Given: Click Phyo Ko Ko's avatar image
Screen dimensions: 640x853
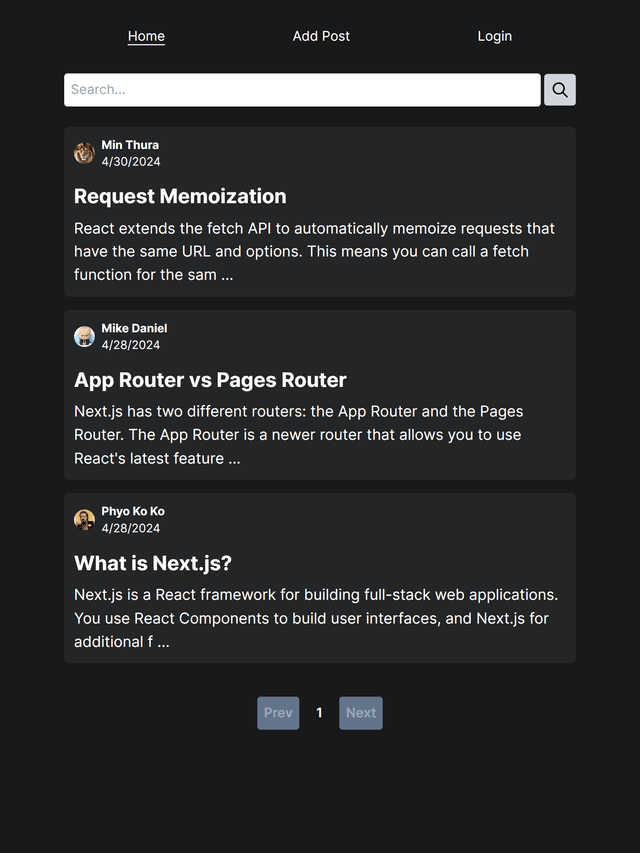Looking at the screenshot, I should point(84,520).
